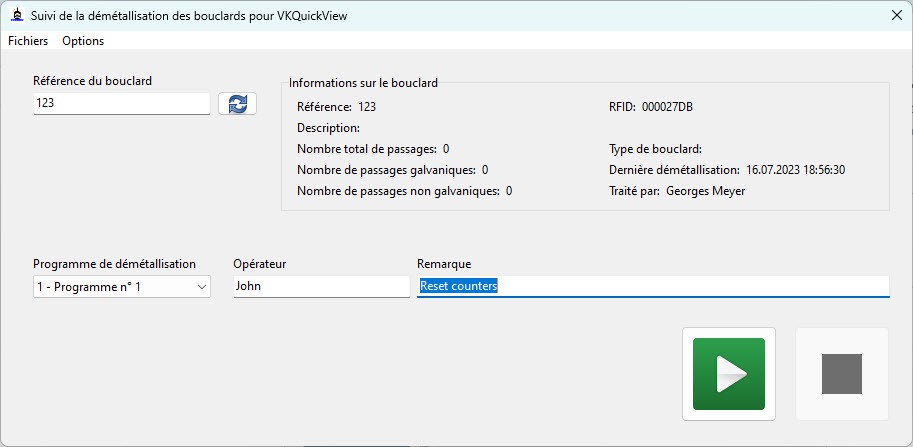Click the refresh icon beside the reference field

pyautogui.click(x=237, y=104)
